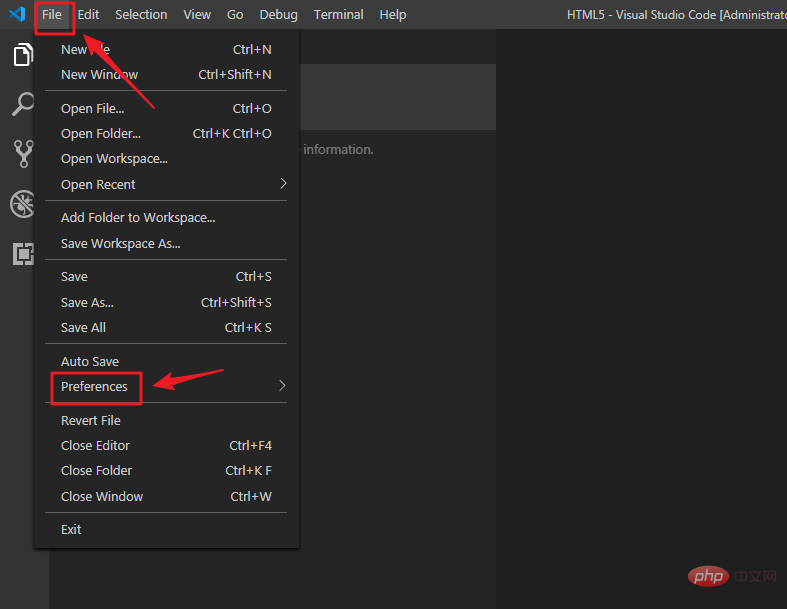The height and width of the screenshot is (609, 787).
Task: Open the Terminal menu
Action: tap(339, 14)
